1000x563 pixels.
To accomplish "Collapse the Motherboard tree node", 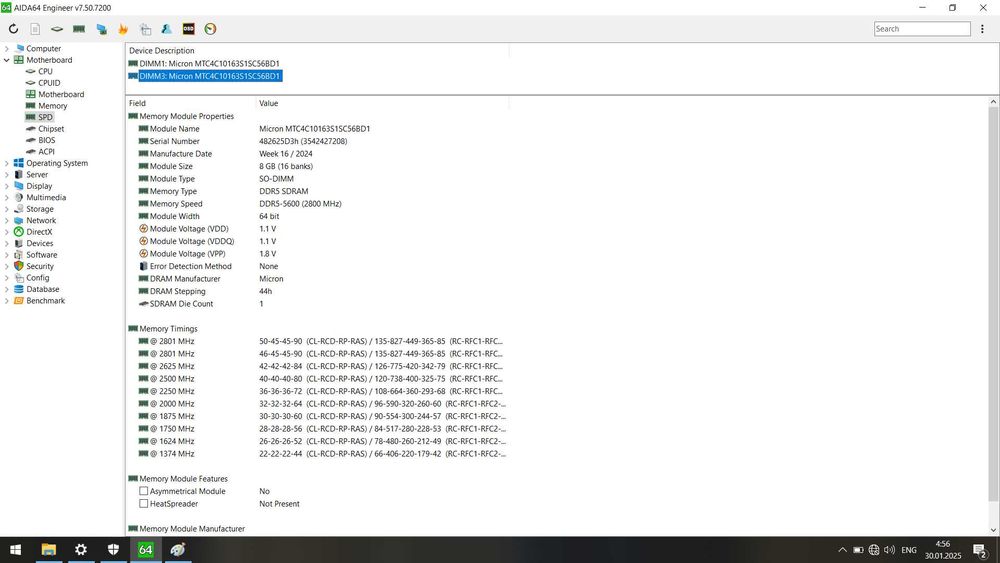I will [x=6, y=60].
